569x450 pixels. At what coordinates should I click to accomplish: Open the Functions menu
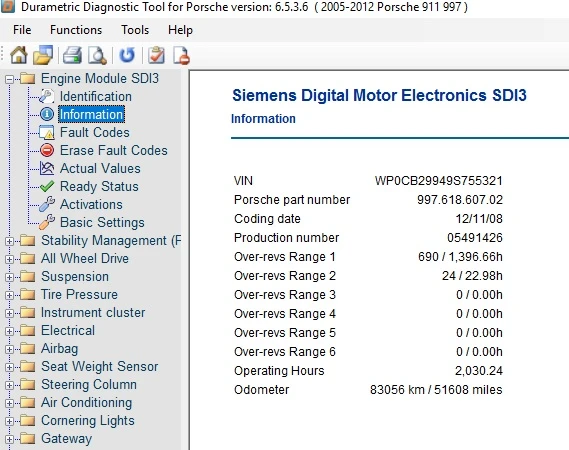pyautogui.click(x=76, y=30)
